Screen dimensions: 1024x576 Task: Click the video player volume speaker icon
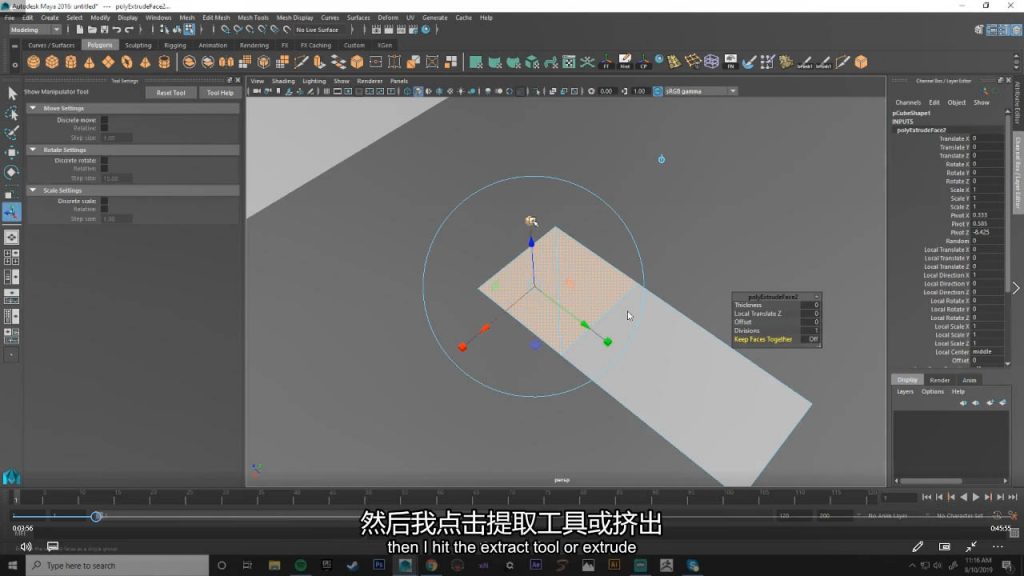pyautogui.click(x=25, y=547)
